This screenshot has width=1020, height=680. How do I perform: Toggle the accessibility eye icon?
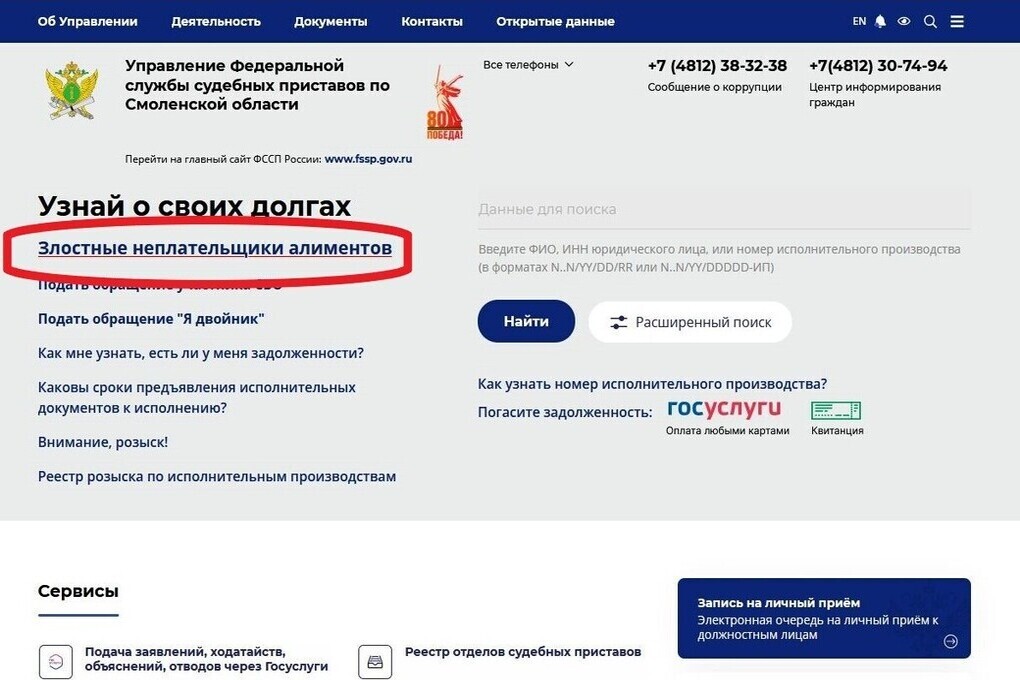[904, 21]
